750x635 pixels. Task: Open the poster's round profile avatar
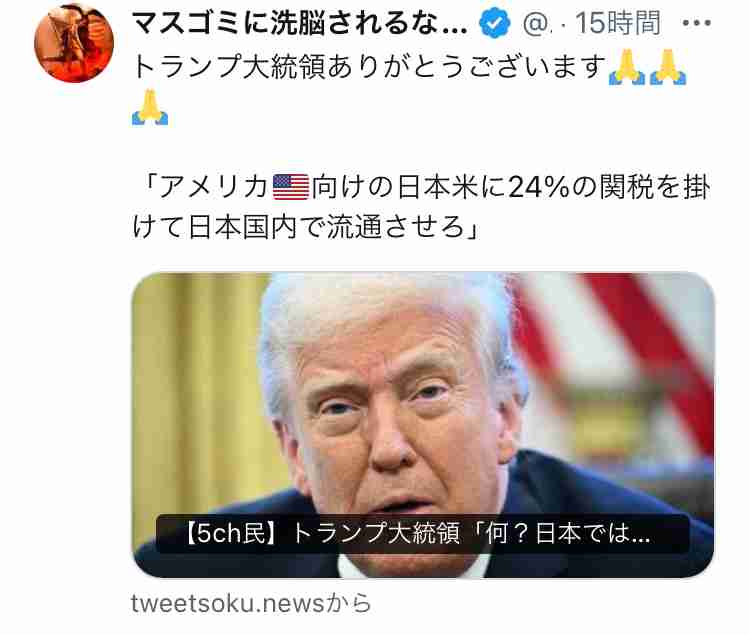[x=74, y=43]
